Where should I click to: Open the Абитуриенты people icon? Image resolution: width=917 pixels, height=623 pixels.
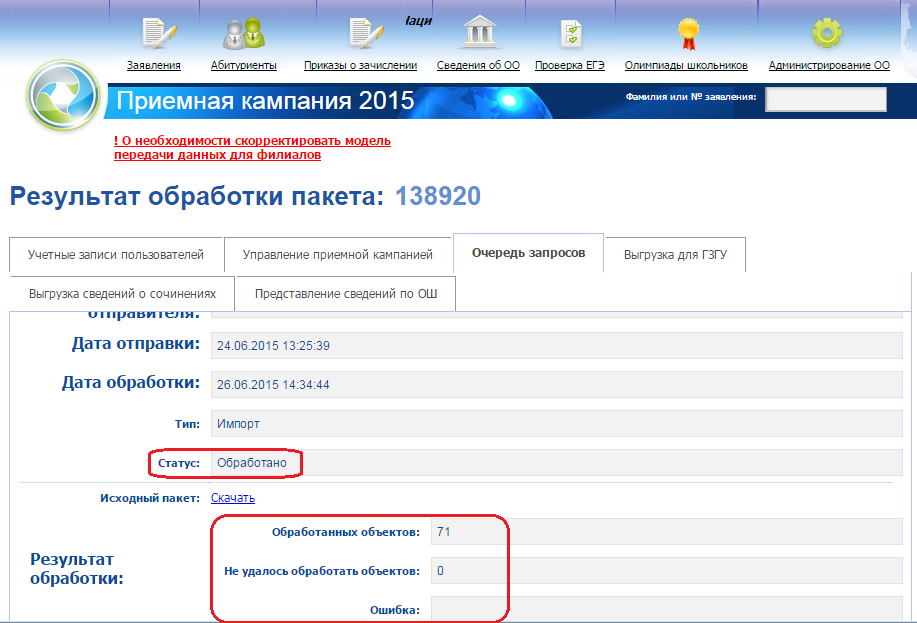243,33
